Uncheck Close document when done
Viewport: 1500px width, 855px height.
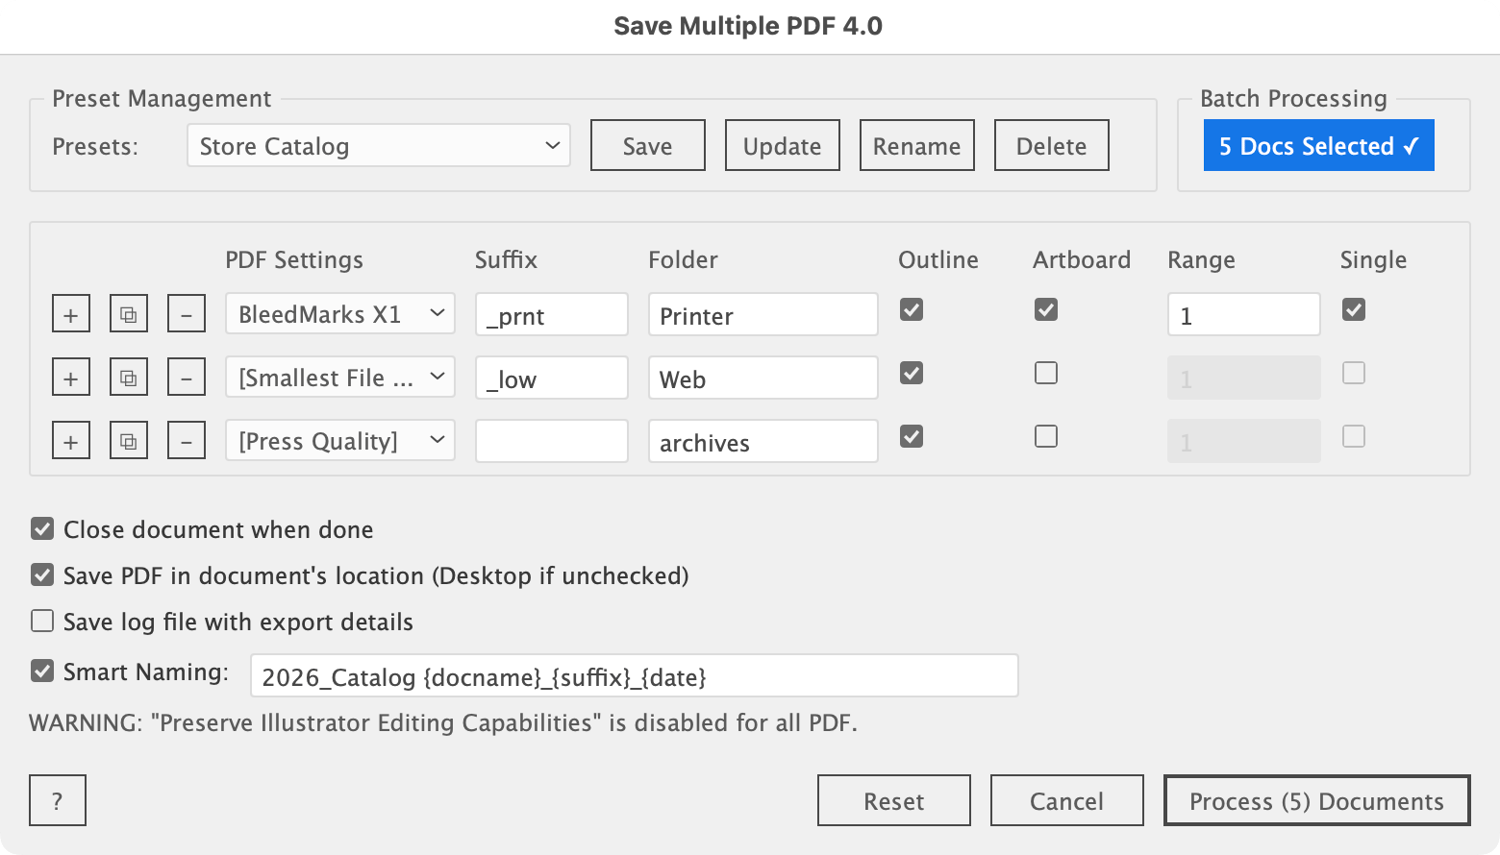42,529
